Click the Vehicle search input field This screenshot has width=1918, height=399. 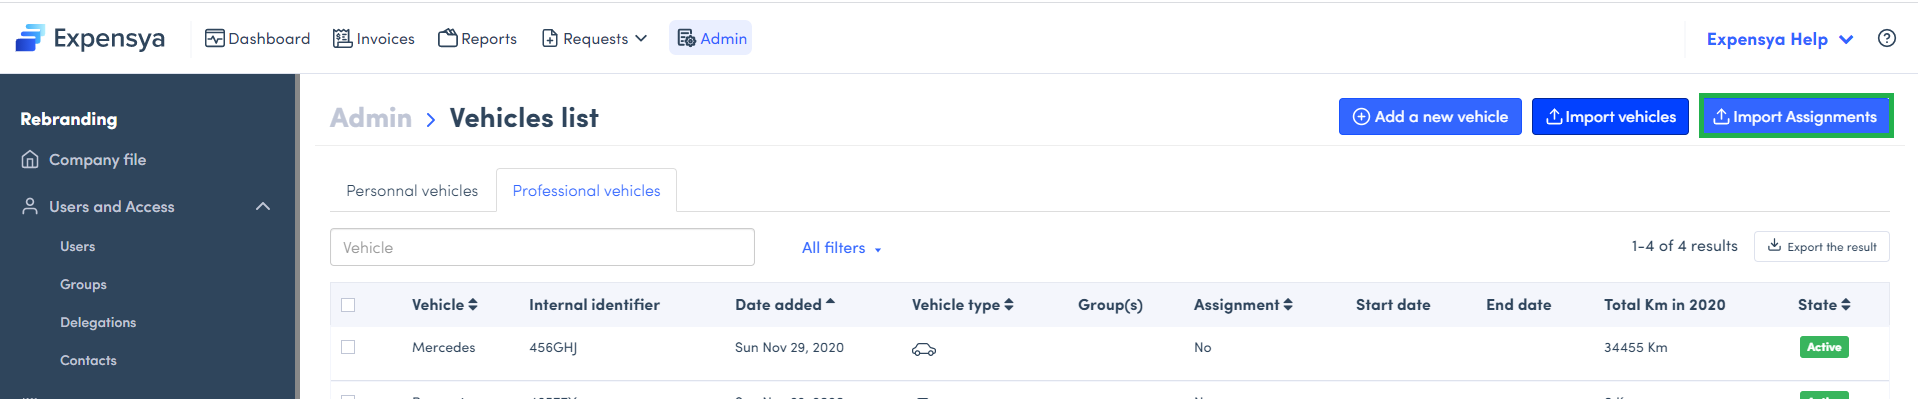click(542, 247)
